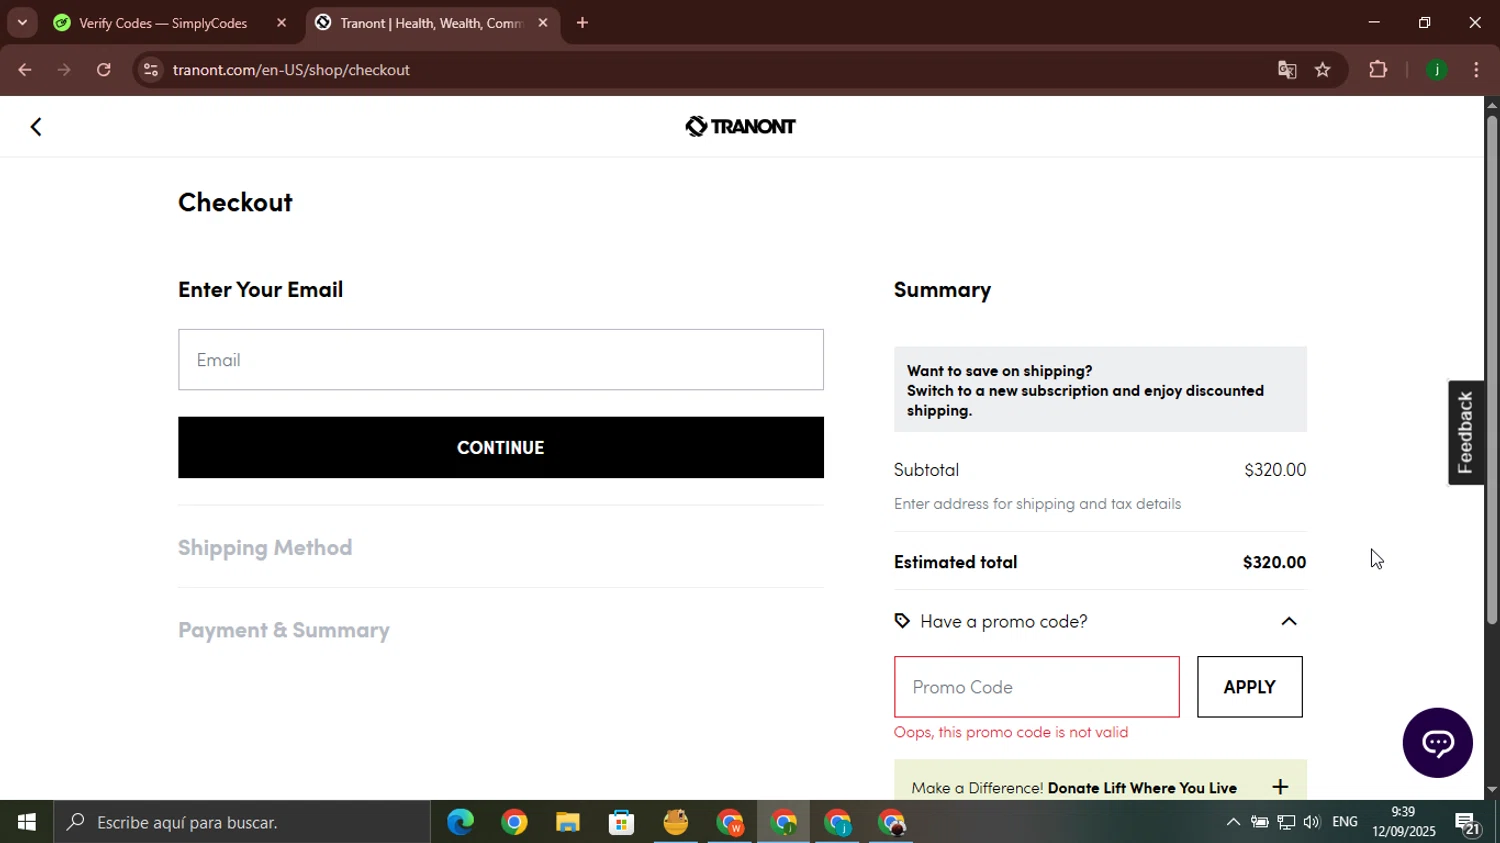Open Microsoft Store from taskbar
The width and height of the screenshot is (1500, 843).
622,822
